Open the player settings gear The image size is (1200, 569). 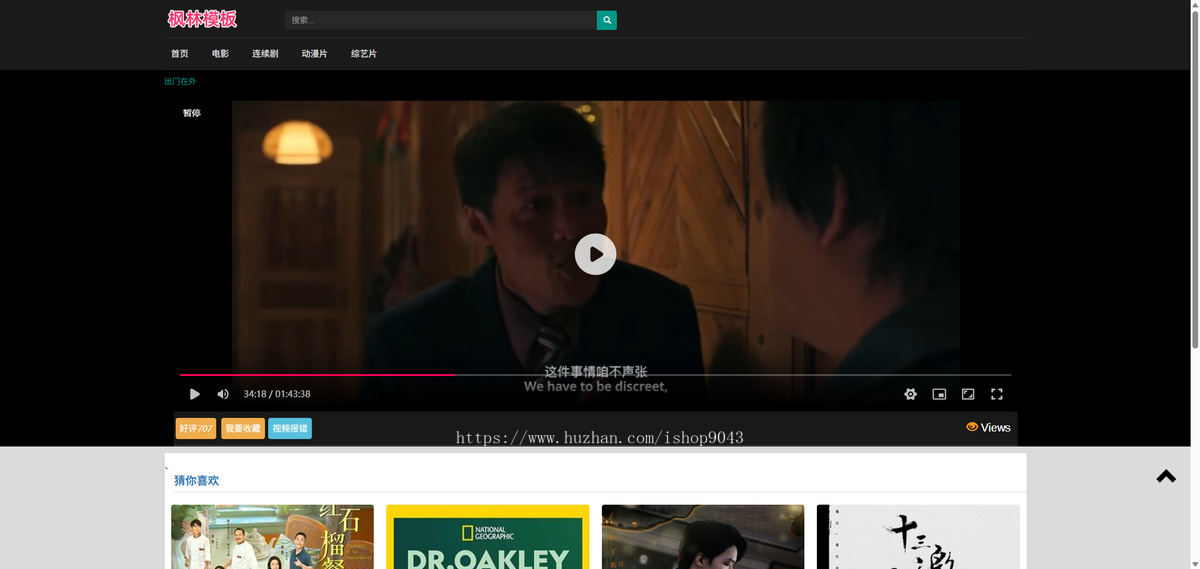tap(910, 394)
